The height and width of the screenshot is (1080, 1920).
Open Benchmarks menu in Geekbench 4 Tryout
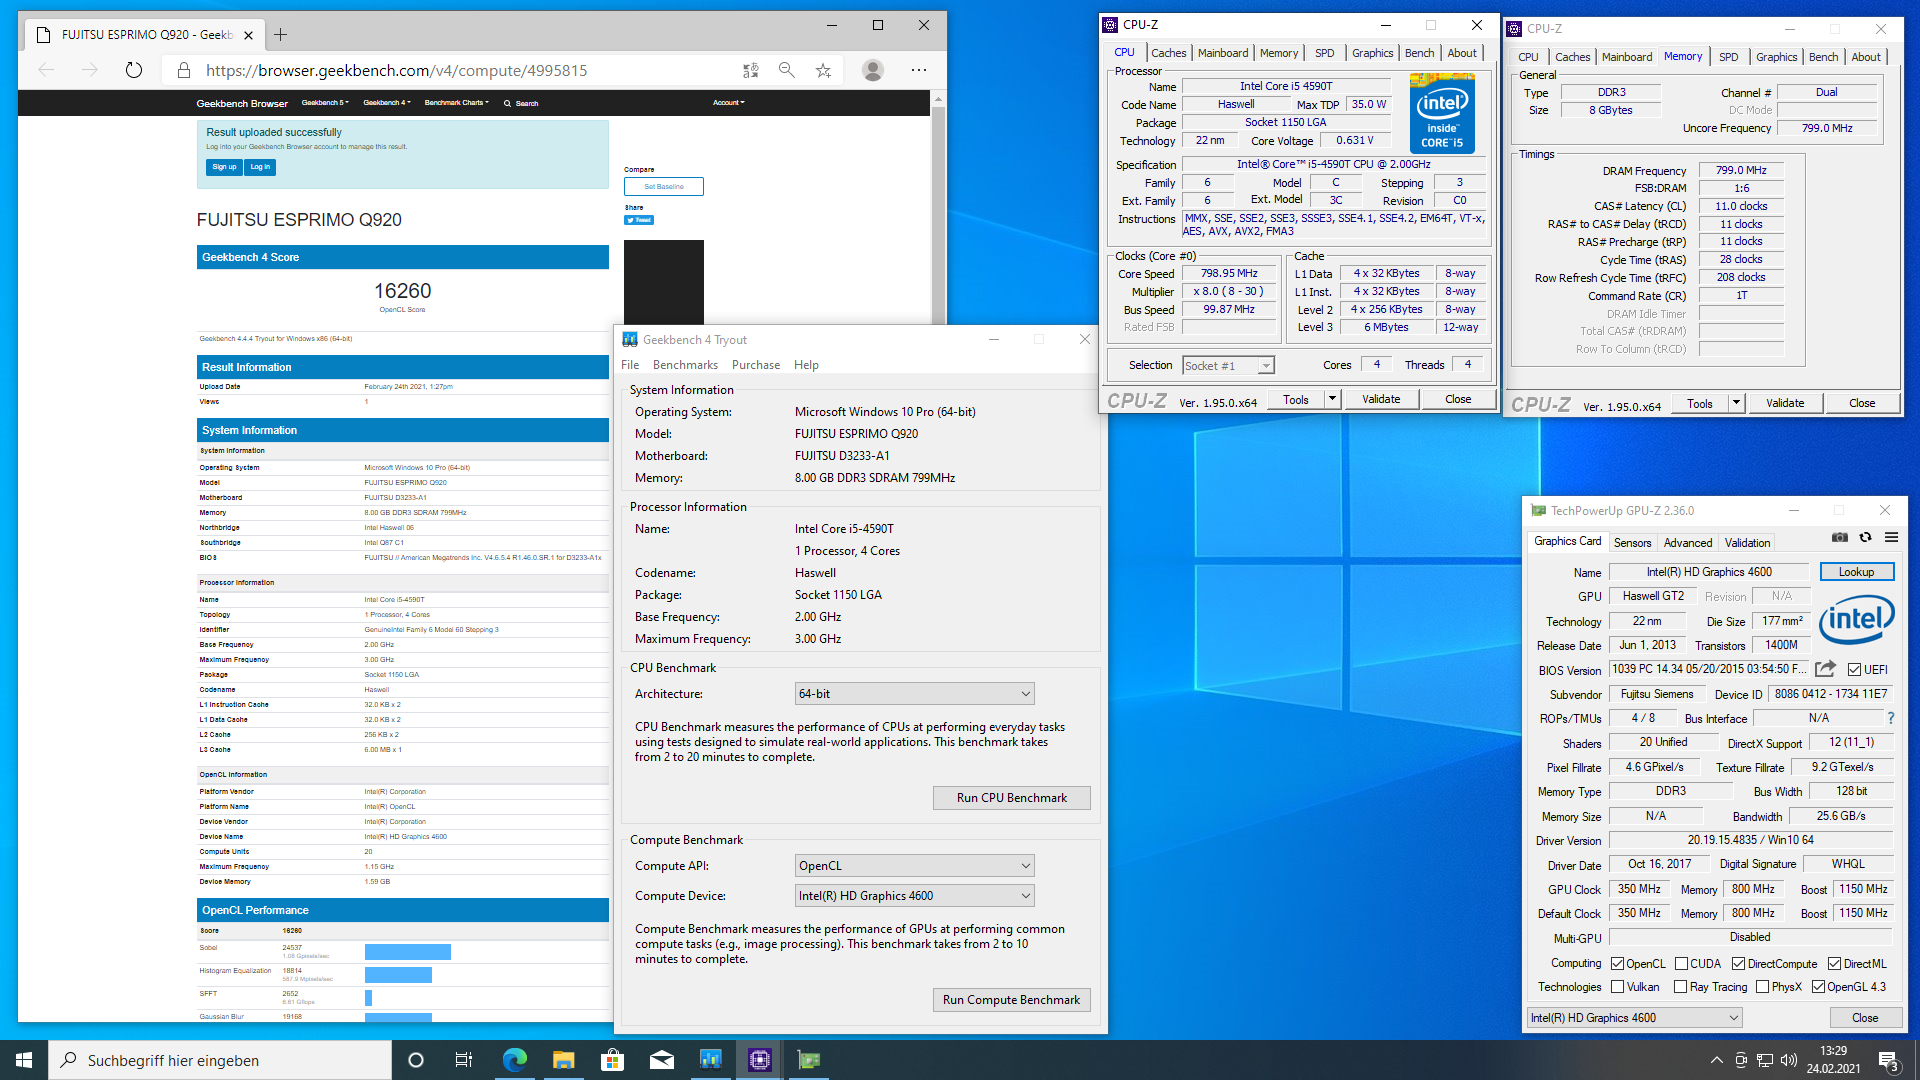point(685,365)
